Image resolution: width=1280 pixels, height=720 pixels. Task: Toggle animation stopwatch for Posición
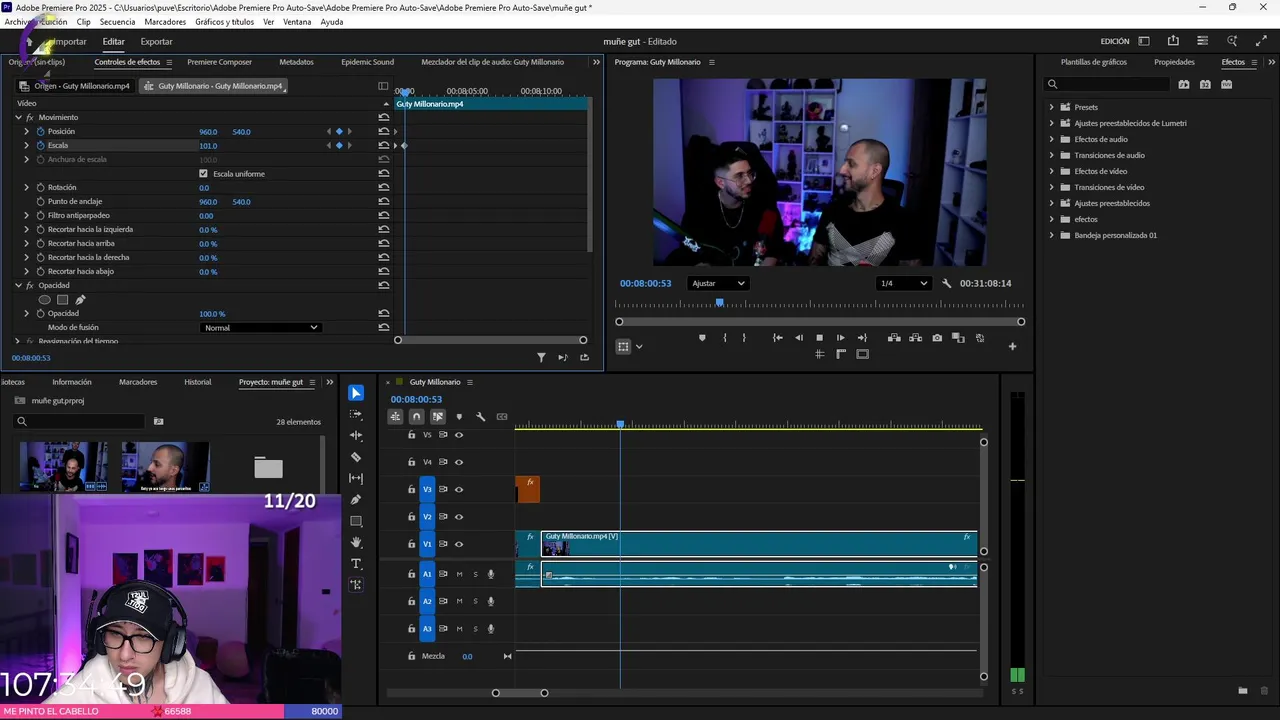click(x=41, y=131)
